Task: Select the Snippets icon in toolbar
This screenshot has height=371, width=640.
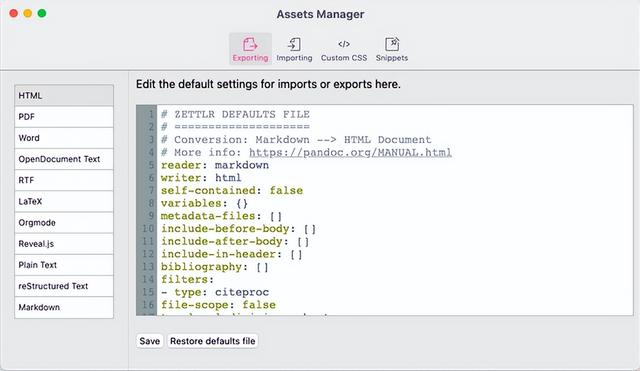Action: tap(392, 44)
